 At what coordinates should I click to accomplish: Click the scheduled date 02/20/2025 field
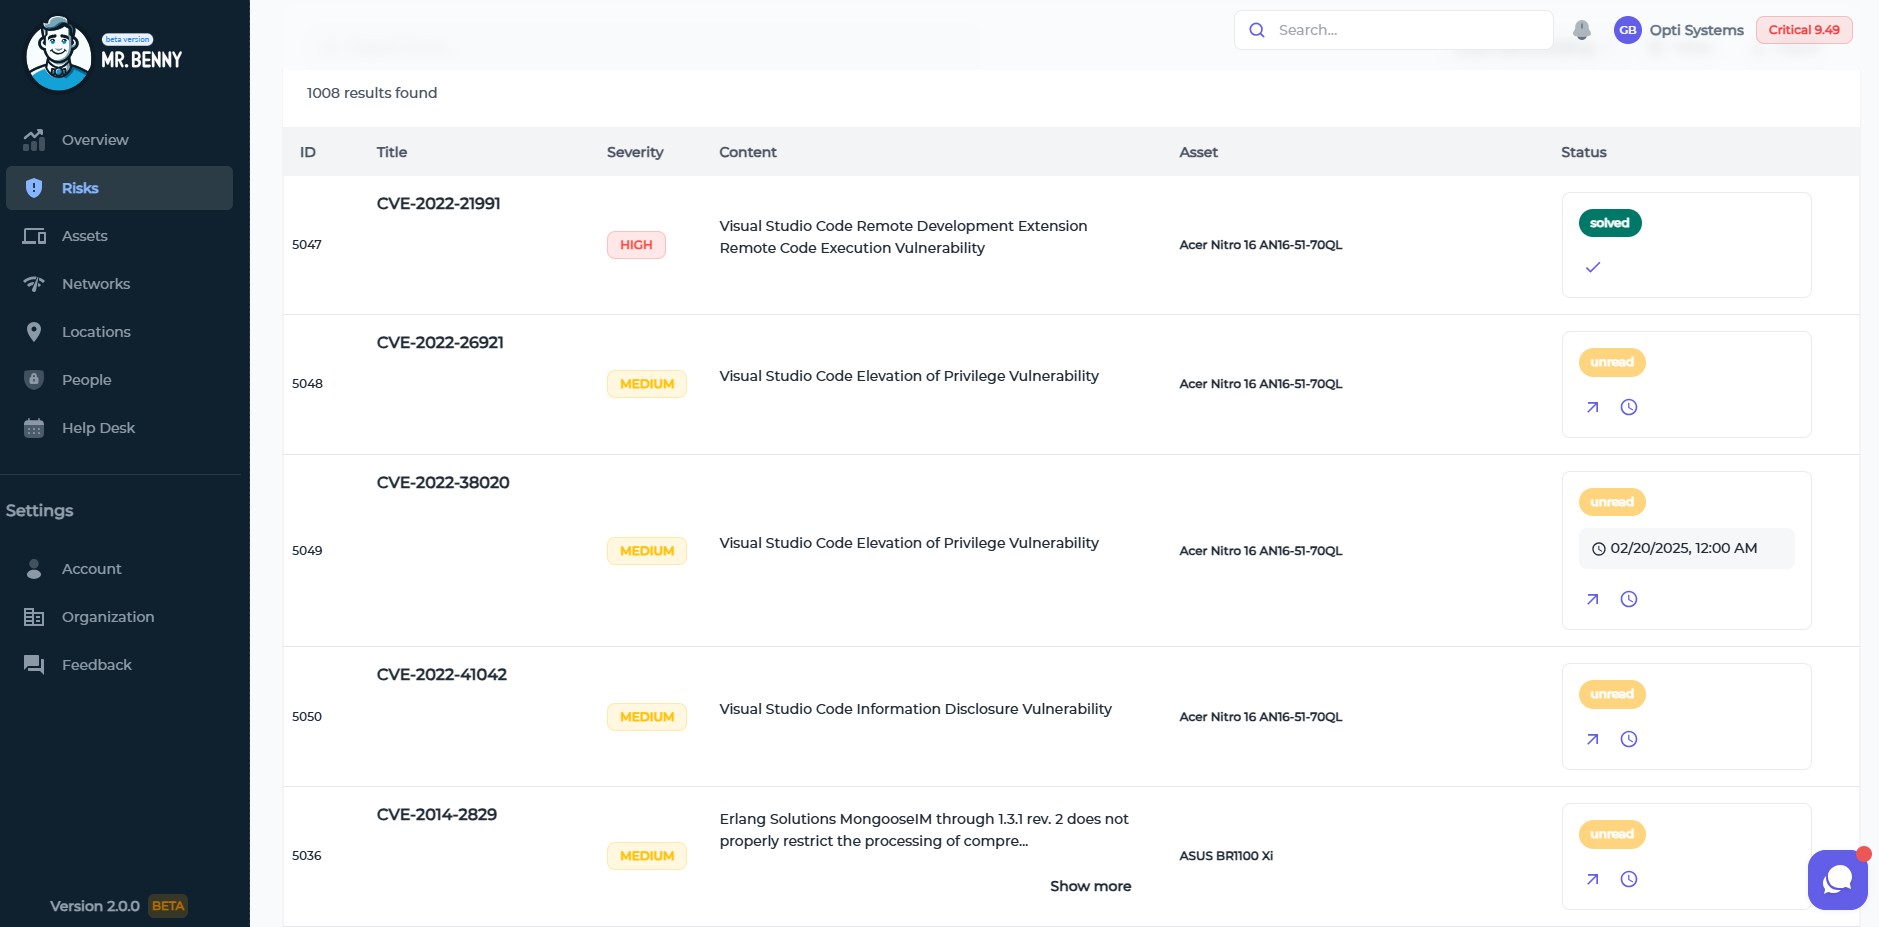coord(1685,548)
